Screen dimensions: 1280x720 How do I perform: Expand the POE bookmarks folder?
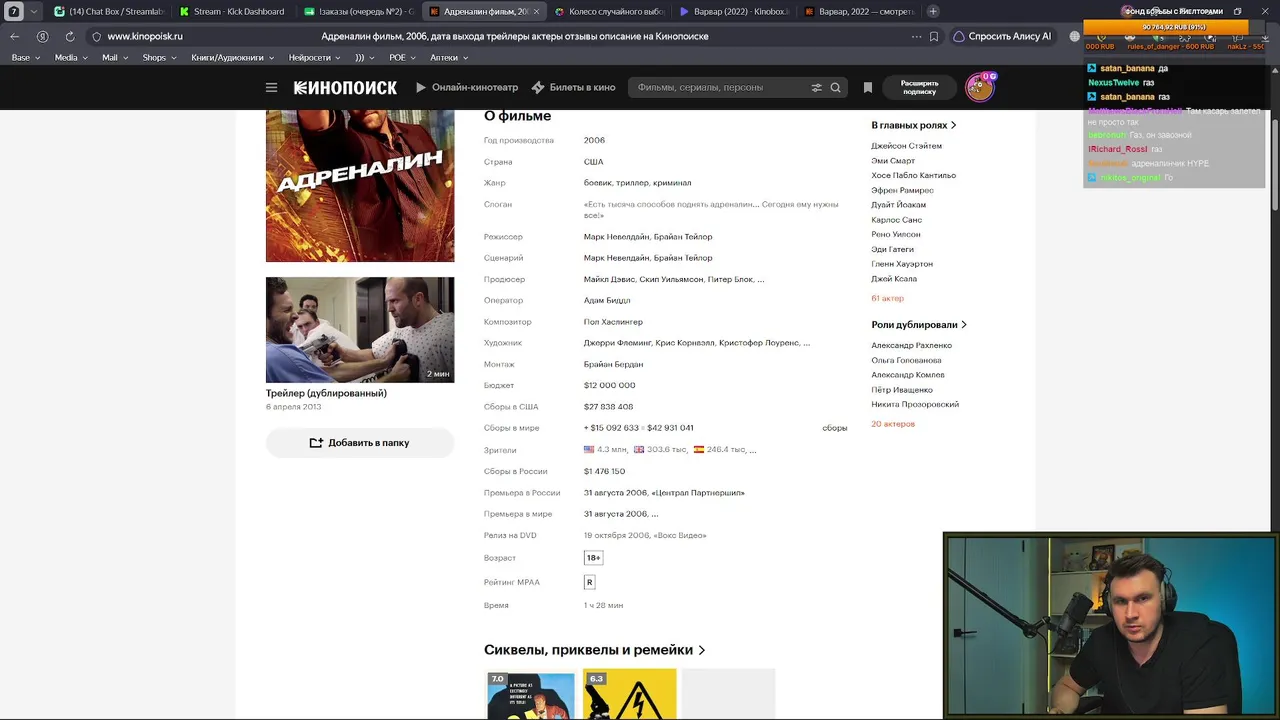click(x=402, y=58)
